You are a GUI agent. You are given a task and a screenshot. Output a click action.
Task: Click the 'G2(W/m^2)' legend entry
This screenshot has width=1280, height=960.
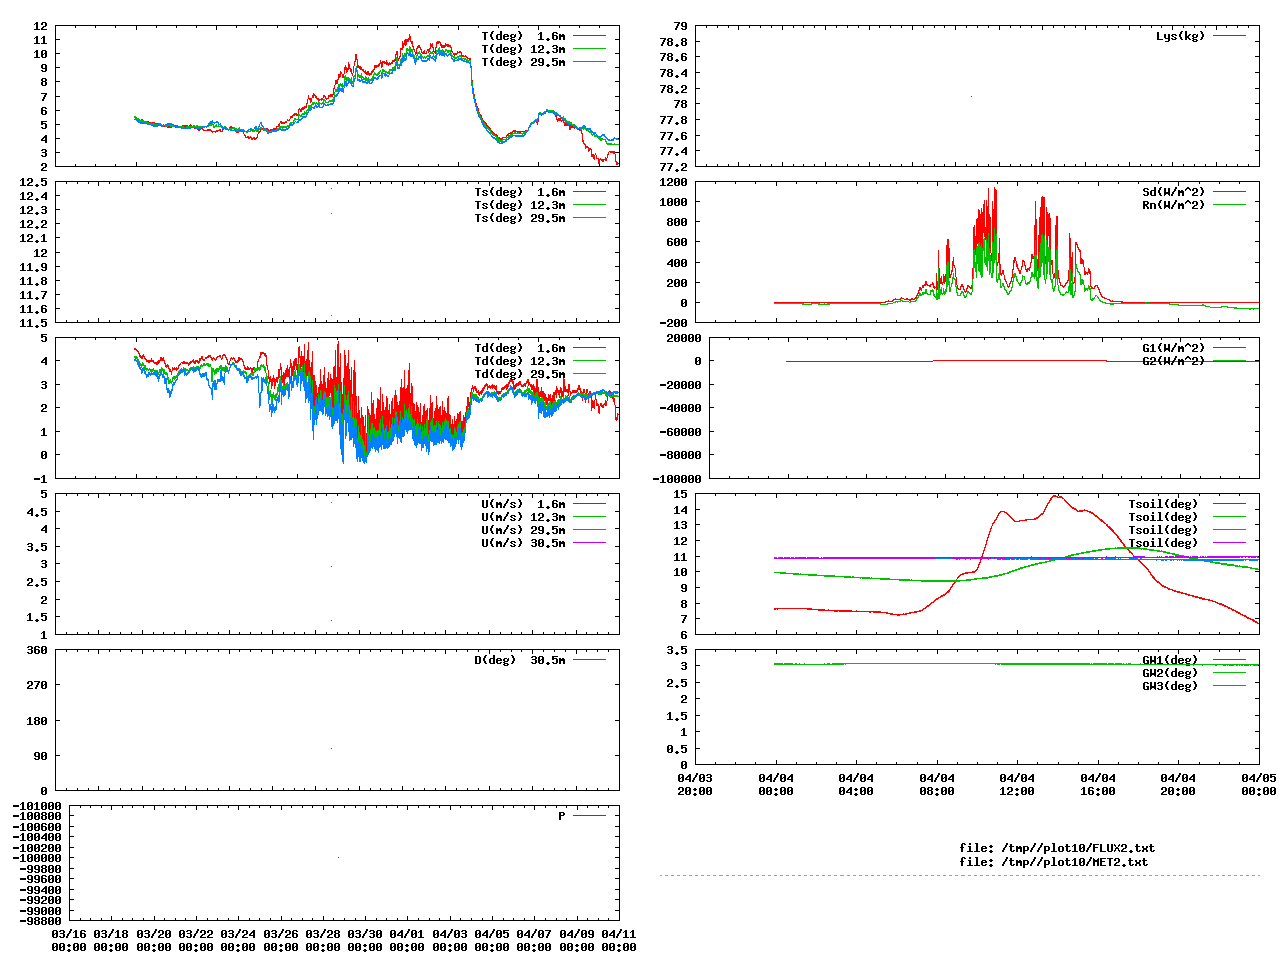tap(1174, 361)
